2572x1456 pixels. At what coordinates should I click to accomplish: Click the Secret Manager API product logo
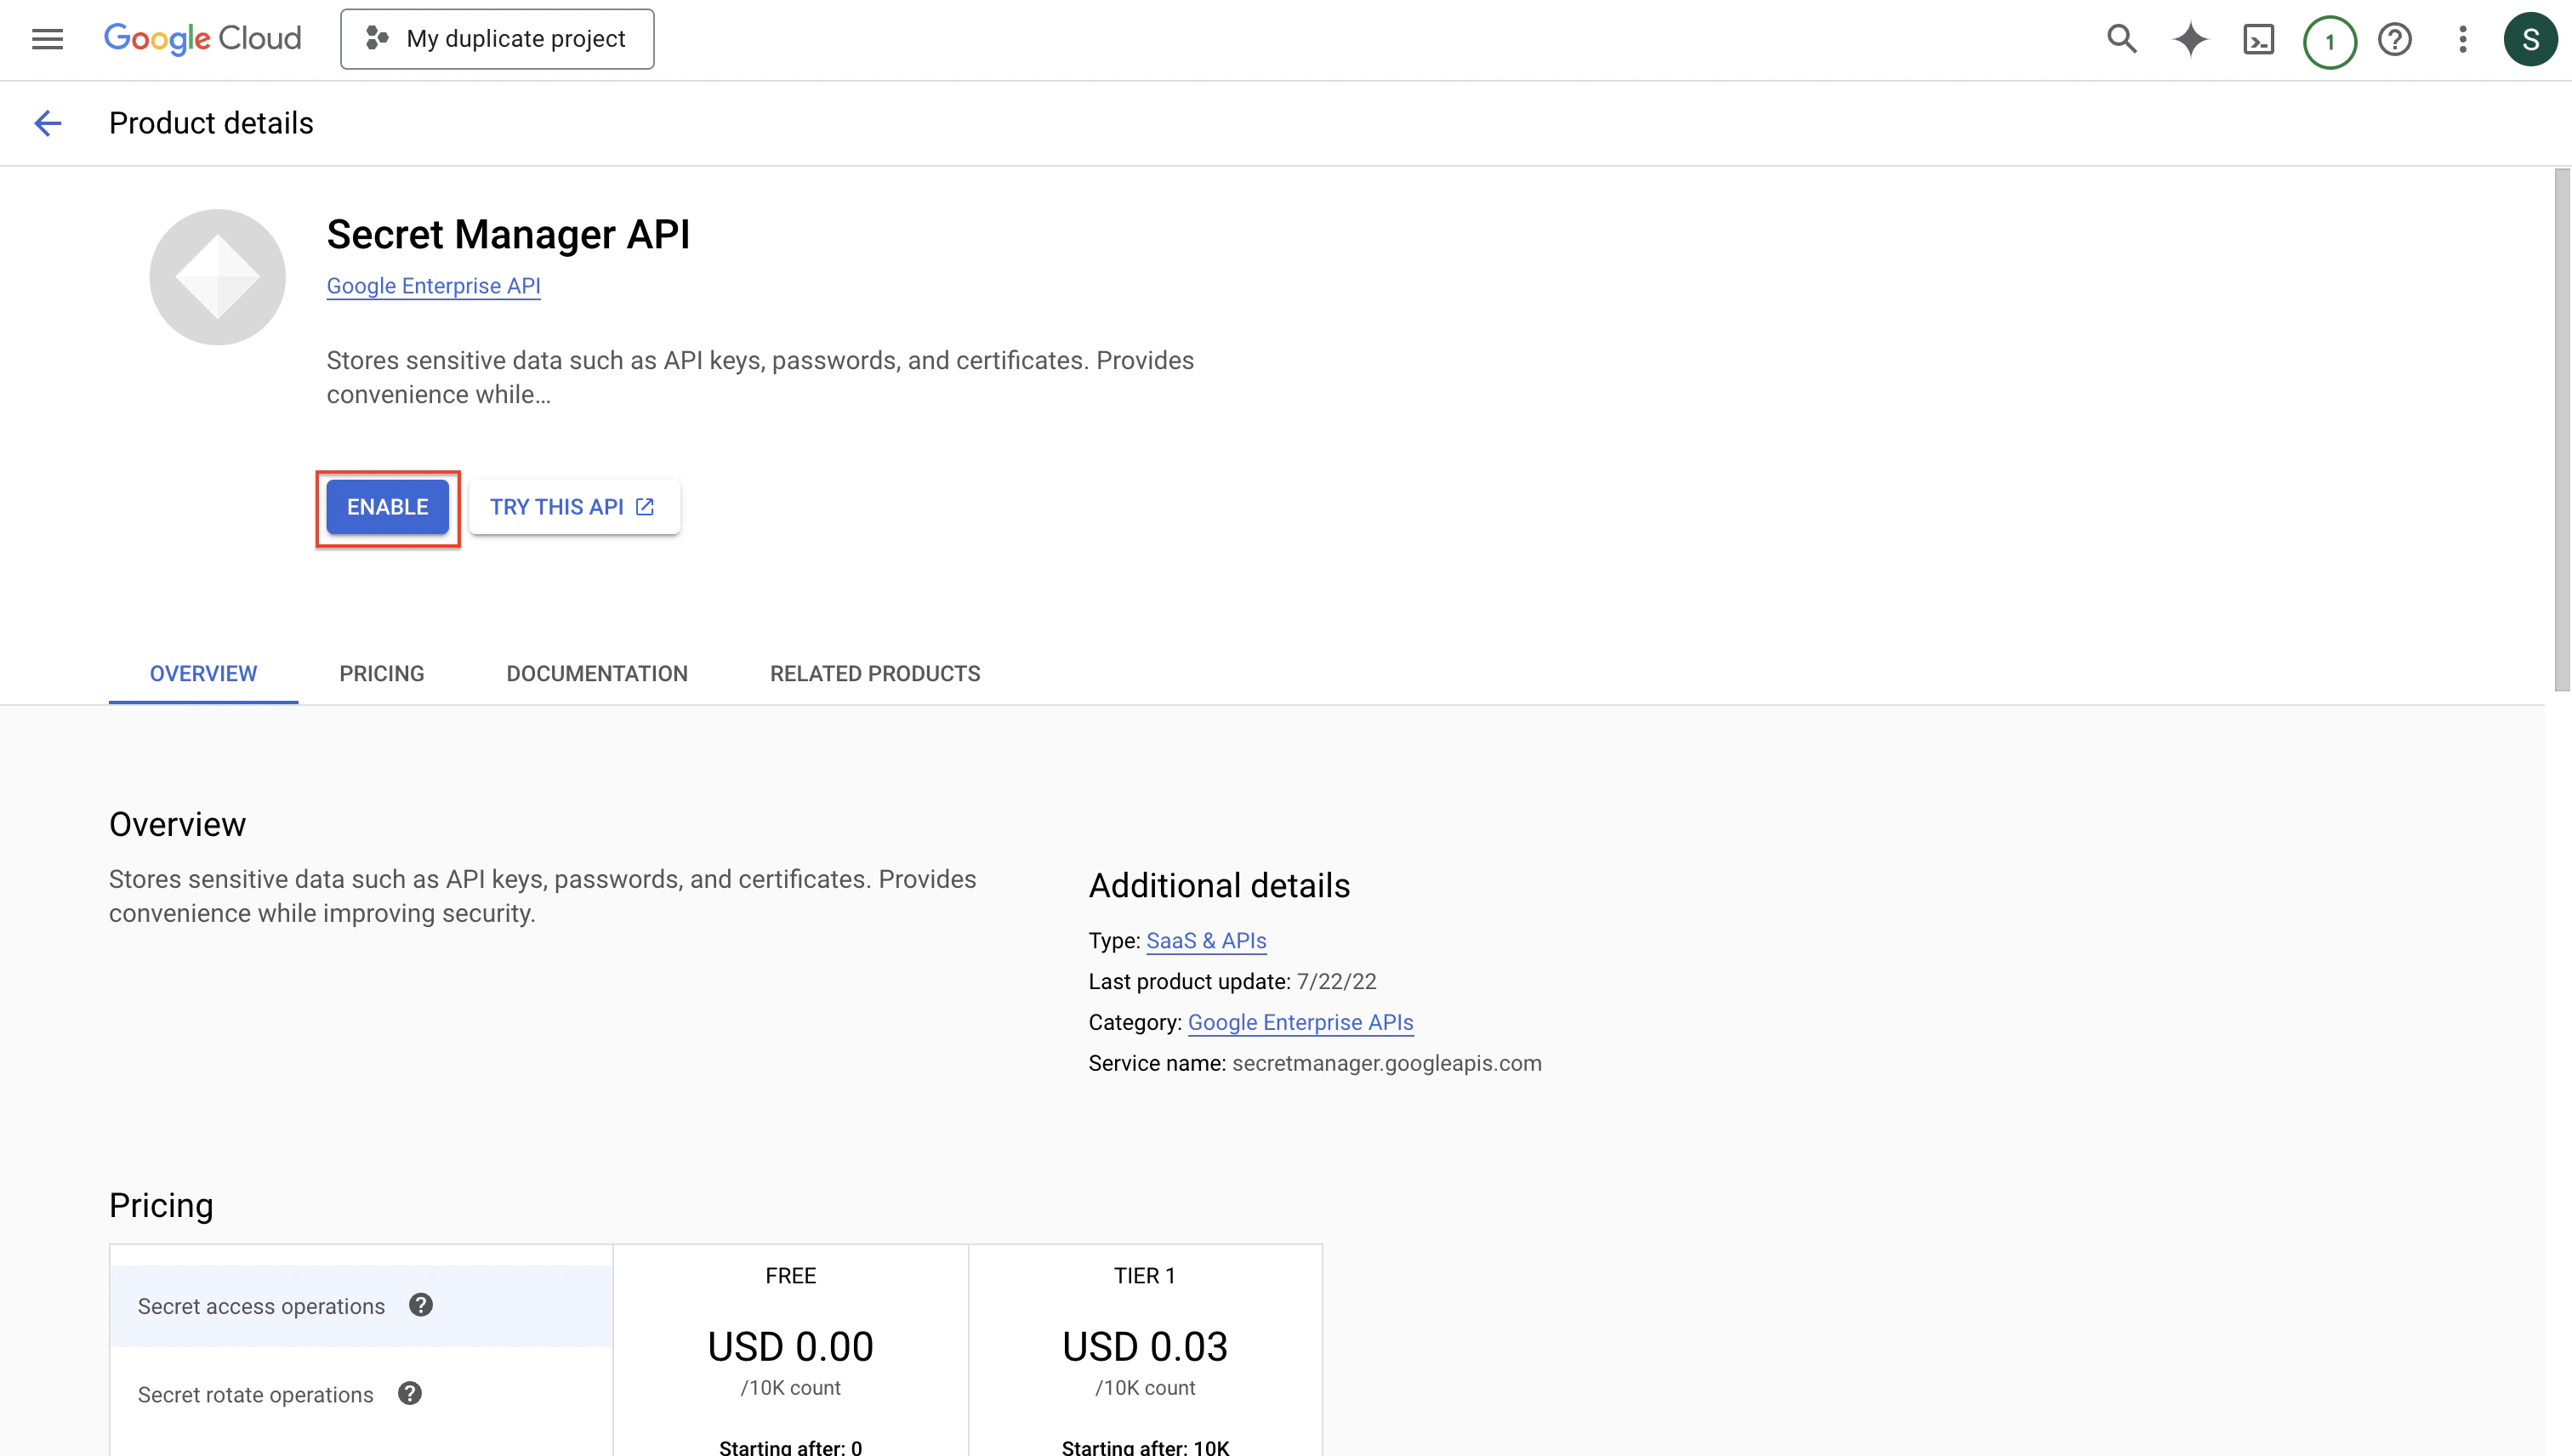[x=217, y=277]
